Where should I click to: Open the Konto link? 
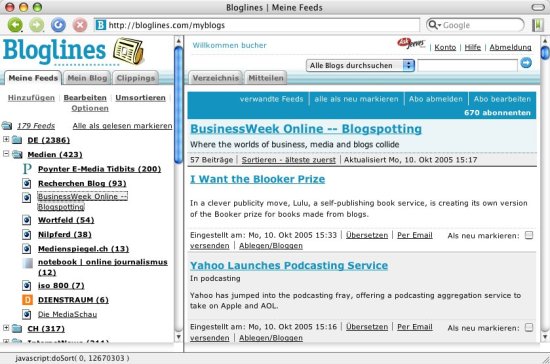[x=445, y=47]
